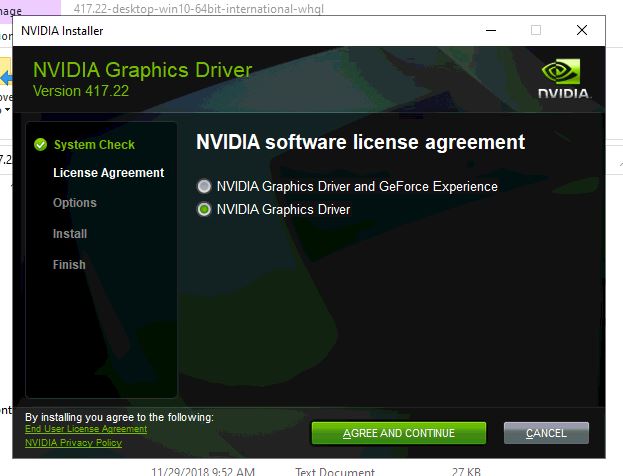The width and height of the screenshot is (623, 476).
Task: Select the NVIDIA Graphics Driver only radio button
Action: [x=204, y=209]
